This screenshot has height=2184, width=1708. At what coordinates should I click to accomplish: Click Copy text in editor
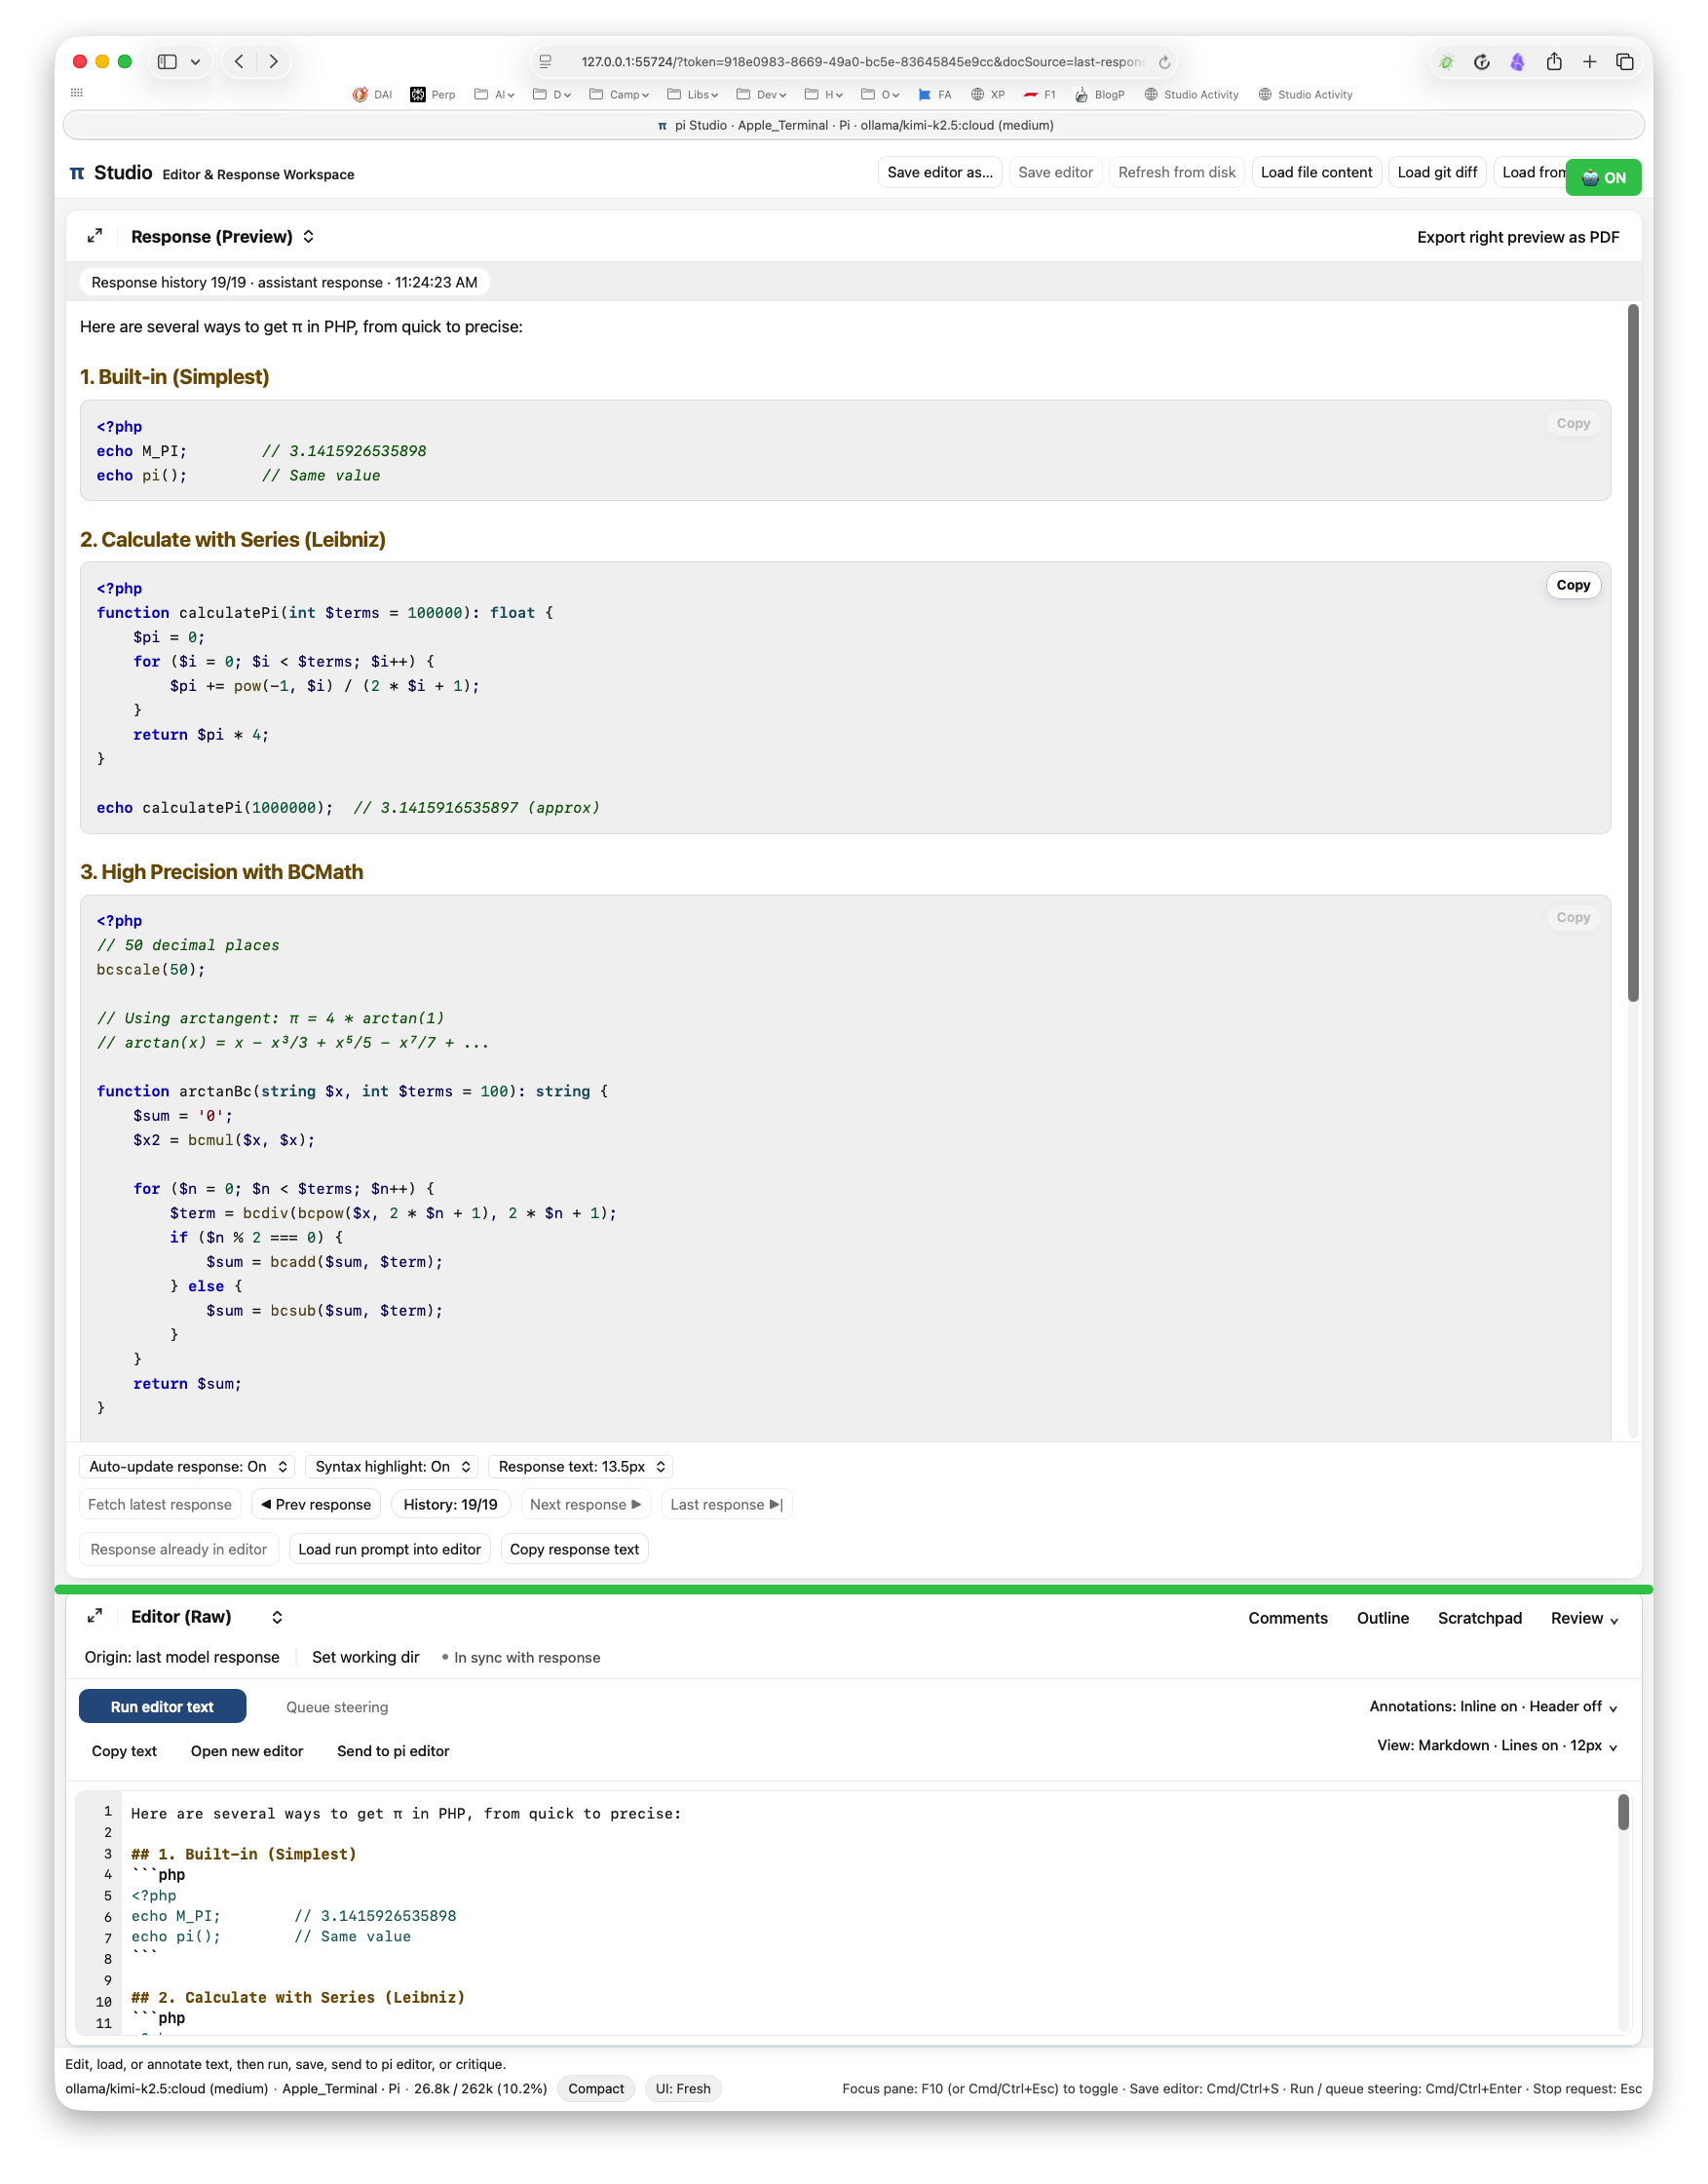(x=124, y=1751)
